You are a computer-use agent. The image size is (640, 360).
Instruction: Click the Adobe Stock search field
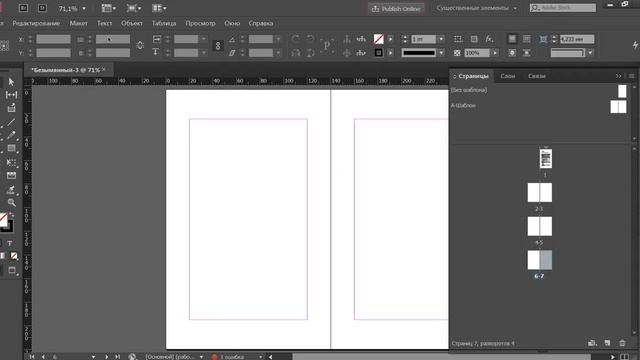pos(563,8)
